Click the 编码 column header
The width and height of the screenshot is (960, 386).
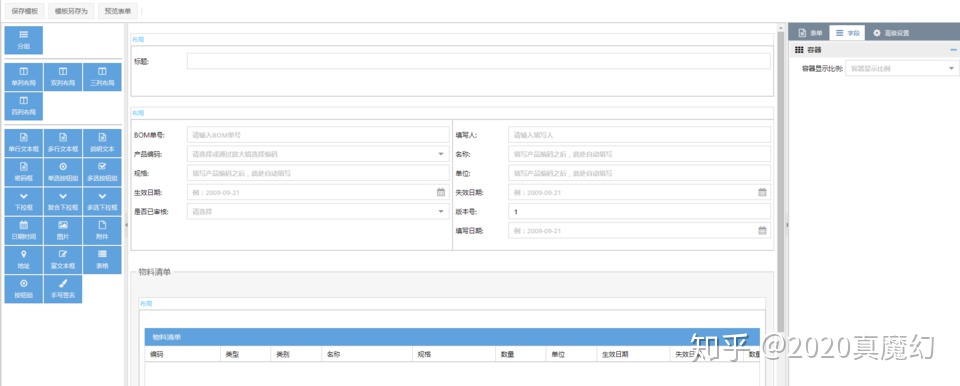[182, 354]
